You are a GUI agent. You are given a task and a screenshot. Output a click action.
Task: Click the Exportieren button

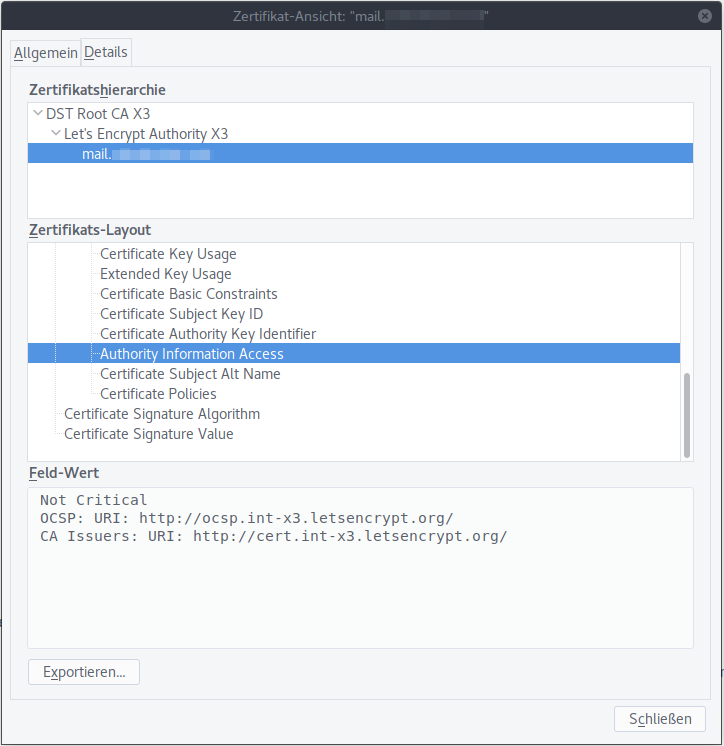point(84,672)
